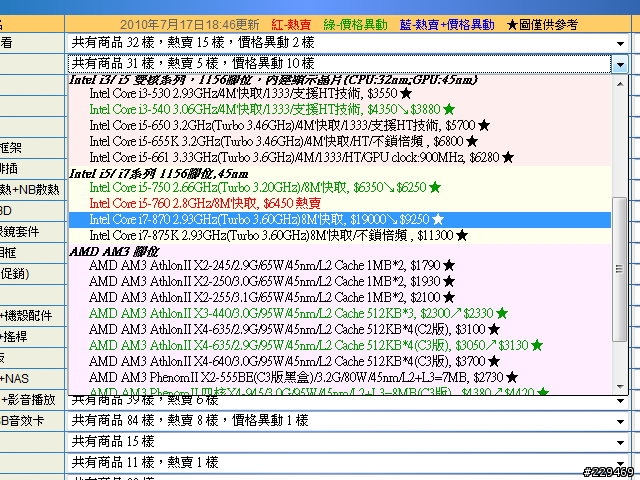Select Intel Core i7-875K $11300 item

tap(340, 236)
